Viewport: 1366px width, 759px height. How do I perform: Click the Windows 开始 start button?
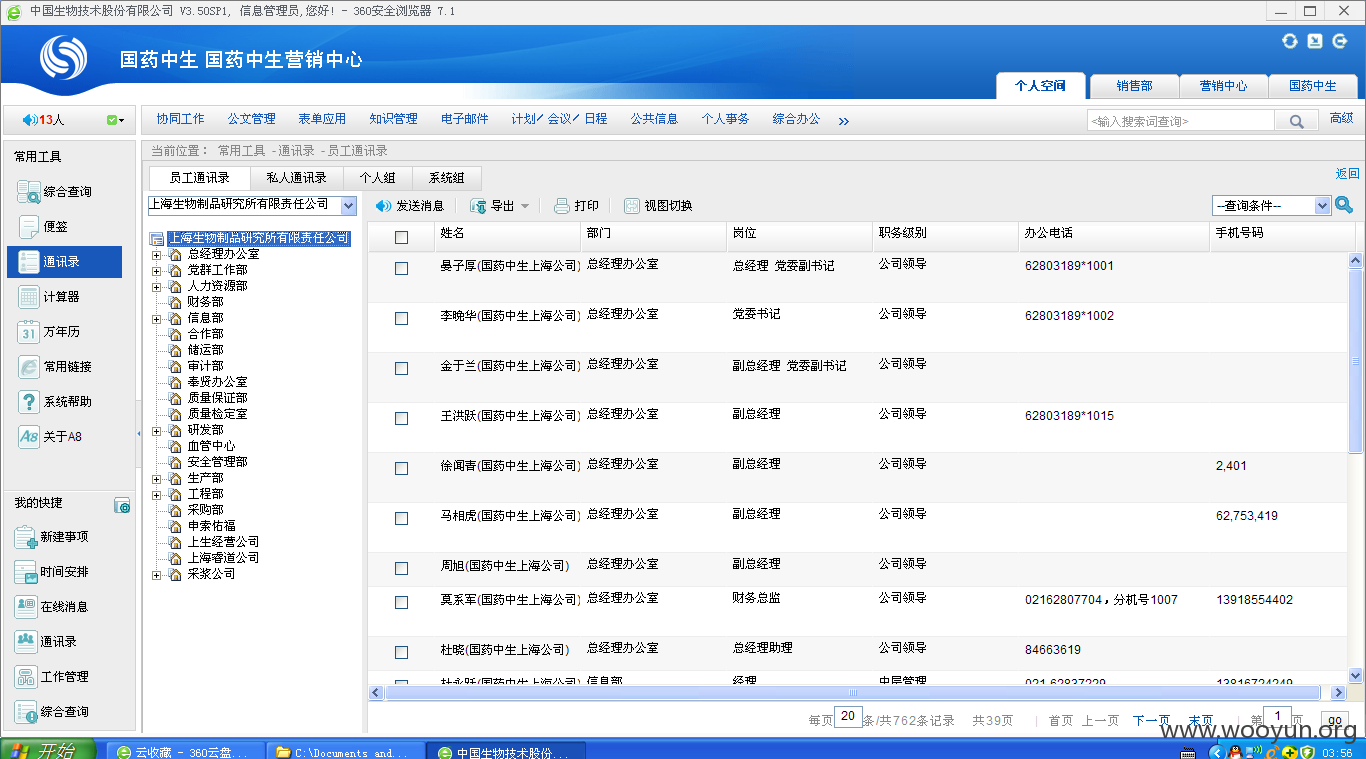click(x=47, y=751)
